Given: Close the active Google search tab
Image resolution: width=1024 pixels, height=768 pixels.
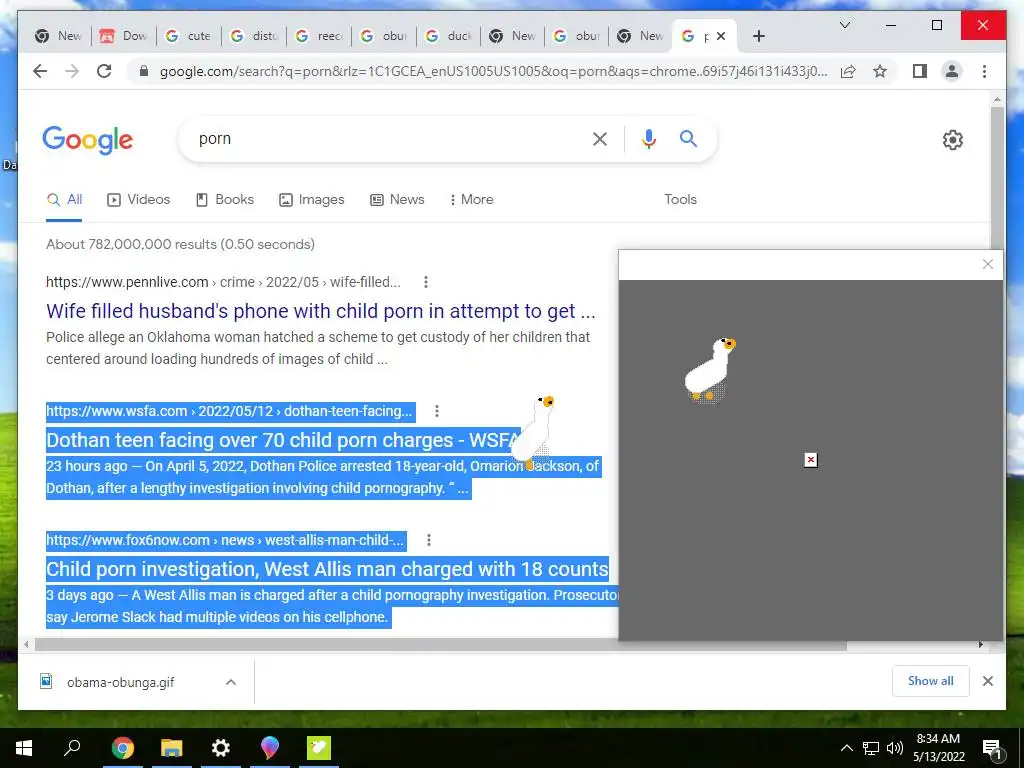Looking at the screenshot, I should tap(720, 36).
